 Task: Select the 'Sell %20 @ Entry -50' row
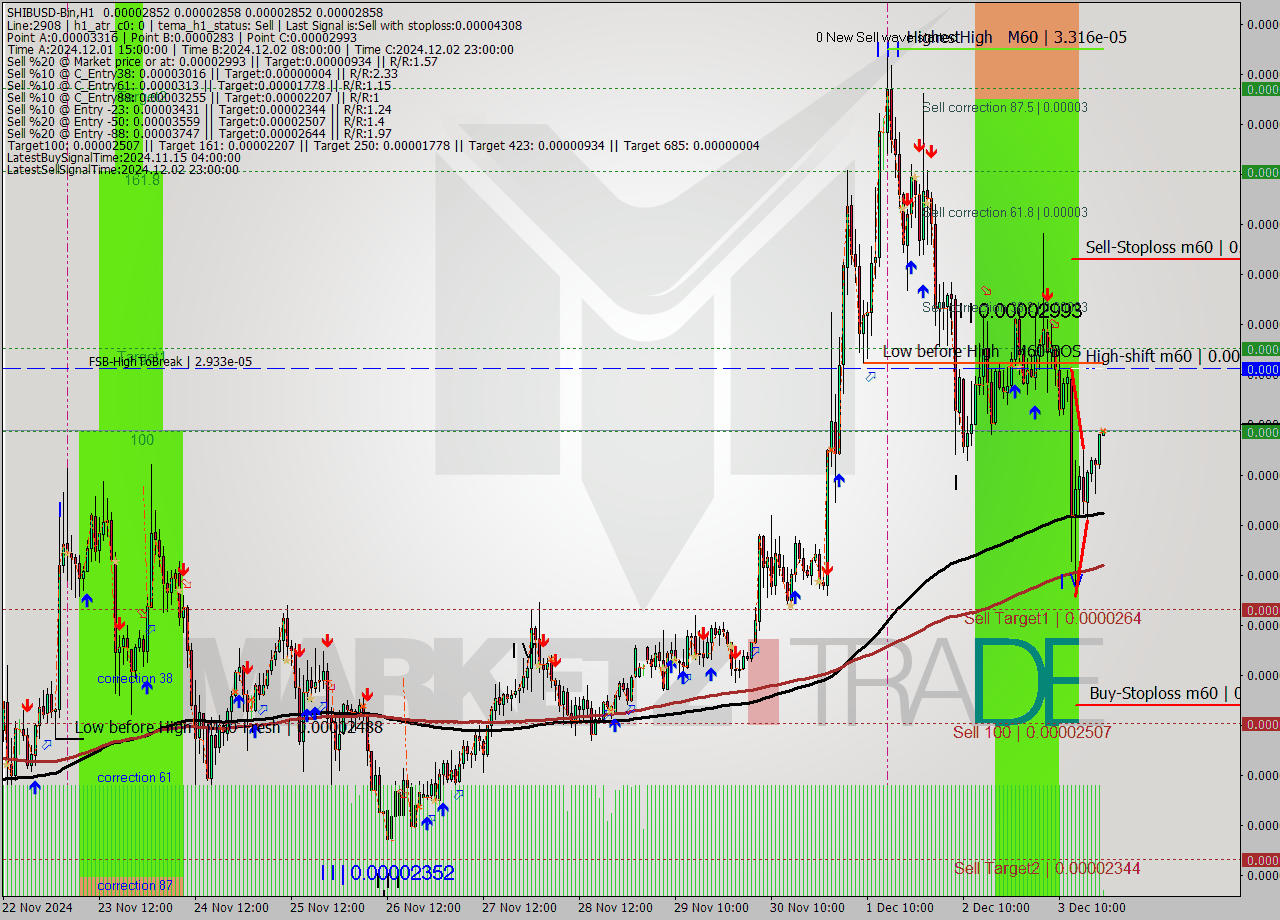click(x=195, y=121)
